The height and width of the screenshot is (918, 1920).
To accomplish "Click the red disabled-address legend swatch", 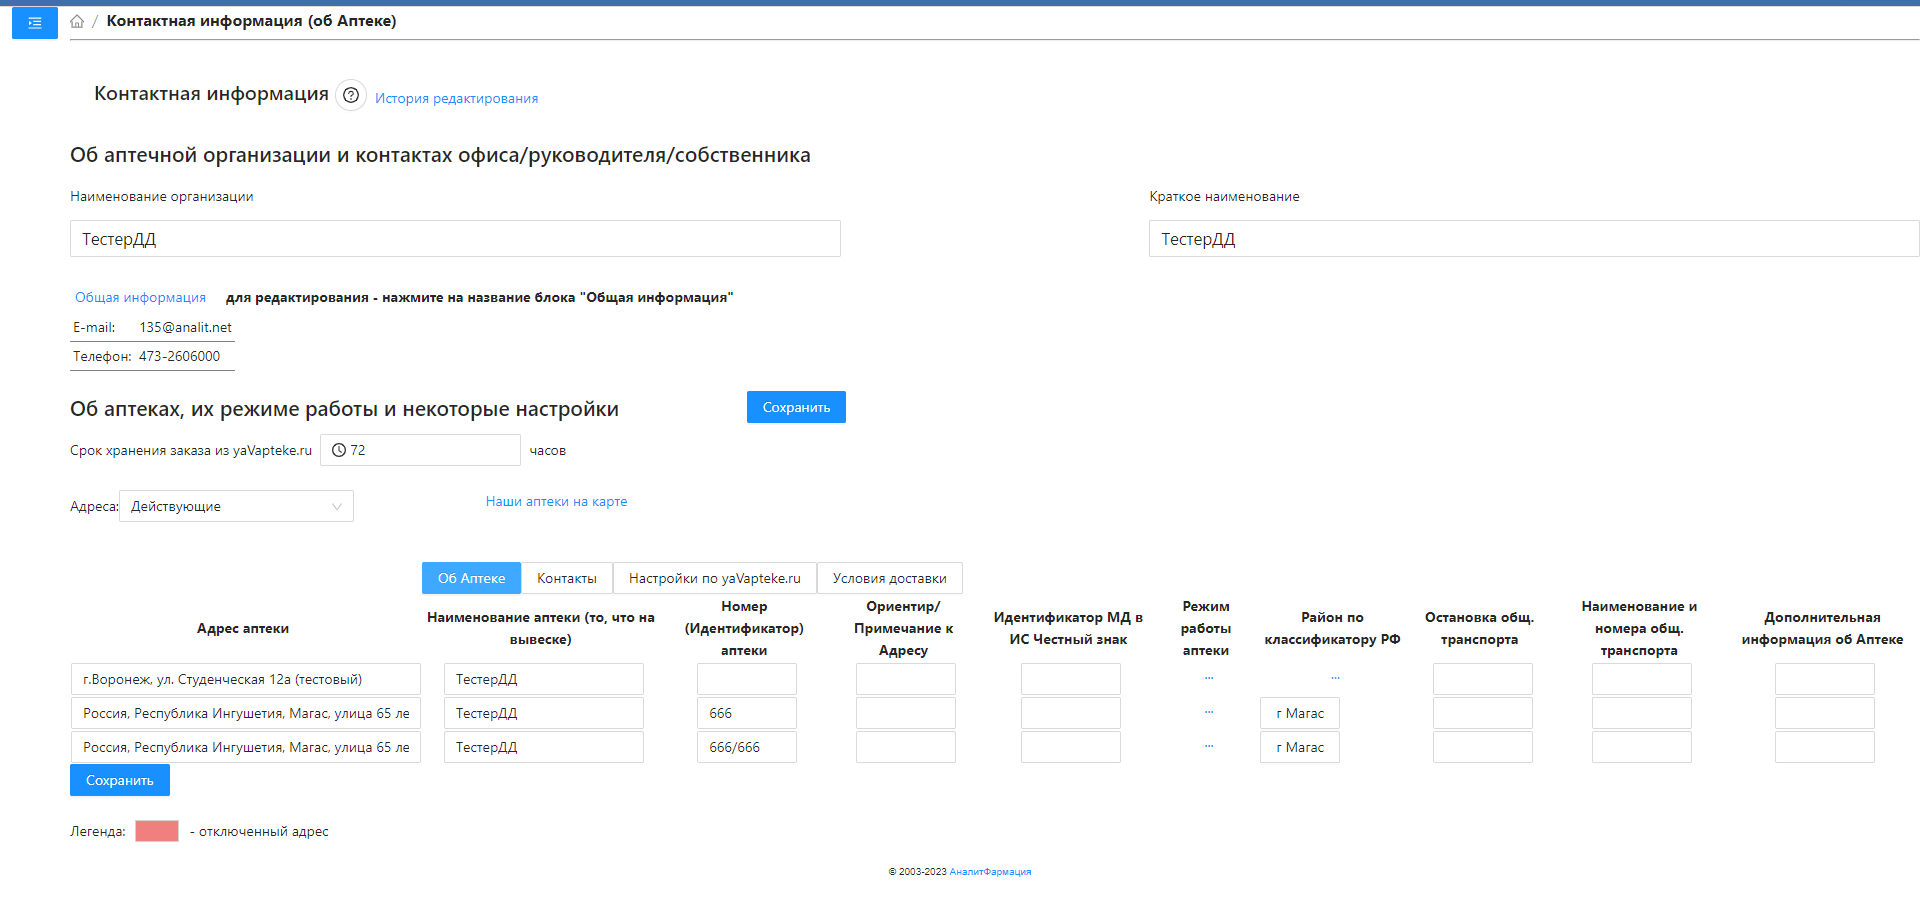I will 157,831.
